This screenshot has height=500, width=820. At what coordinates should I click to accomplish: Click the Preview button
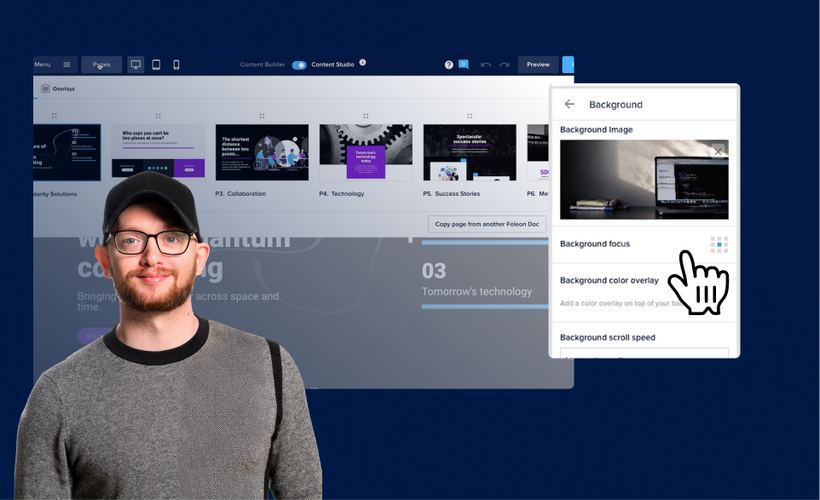point(538,65)
